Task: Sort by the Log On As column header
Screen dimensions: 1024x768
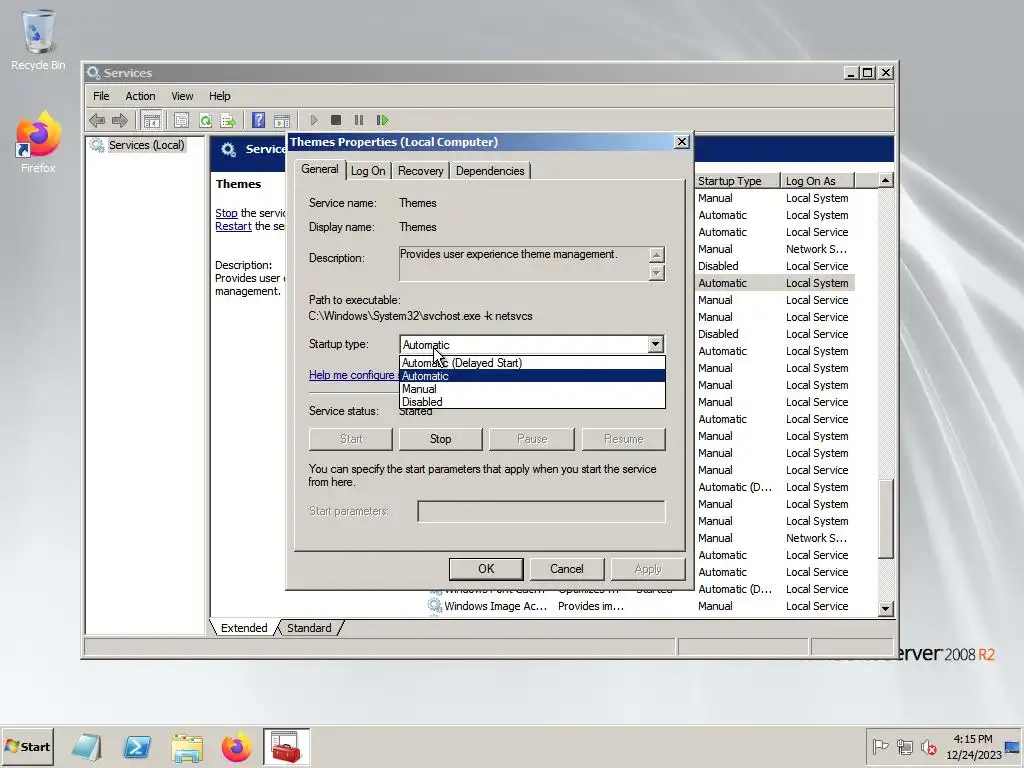Action: 818,181
